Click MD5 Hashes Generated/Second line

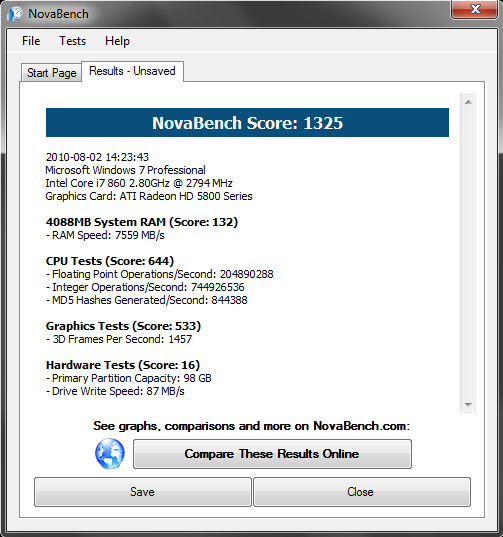point(147,300)
